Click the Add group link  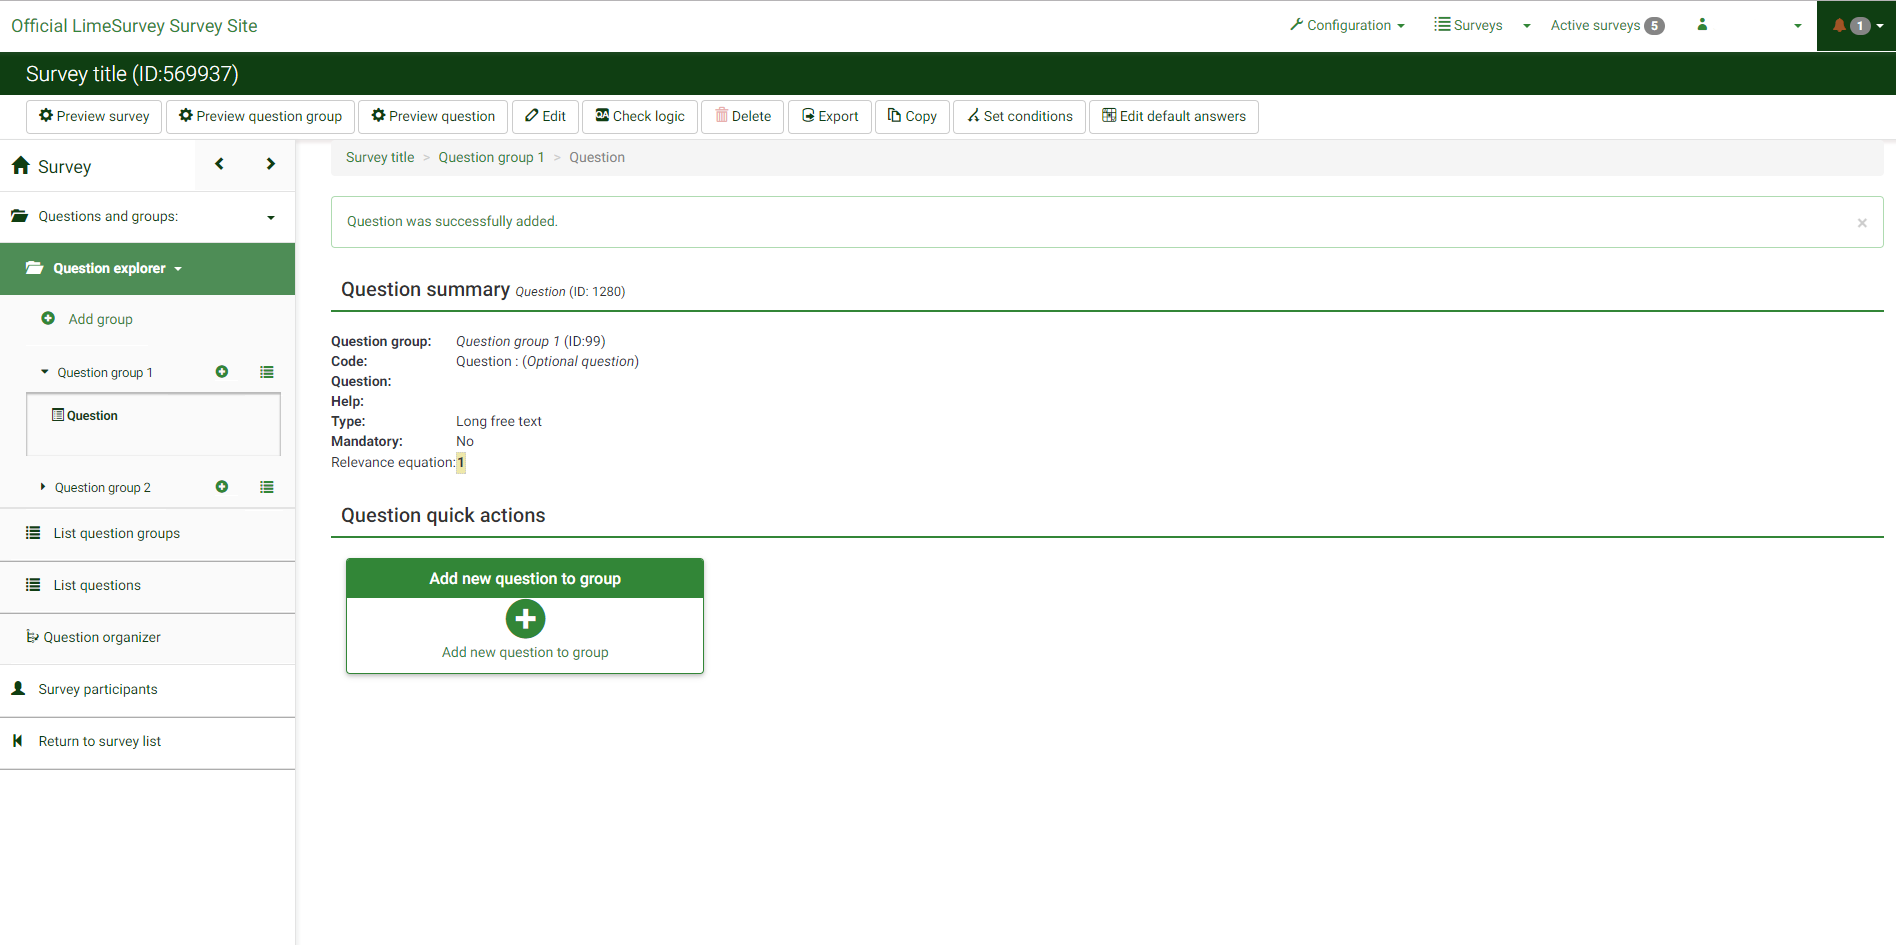pyautogui.click(x=101, y=319)
